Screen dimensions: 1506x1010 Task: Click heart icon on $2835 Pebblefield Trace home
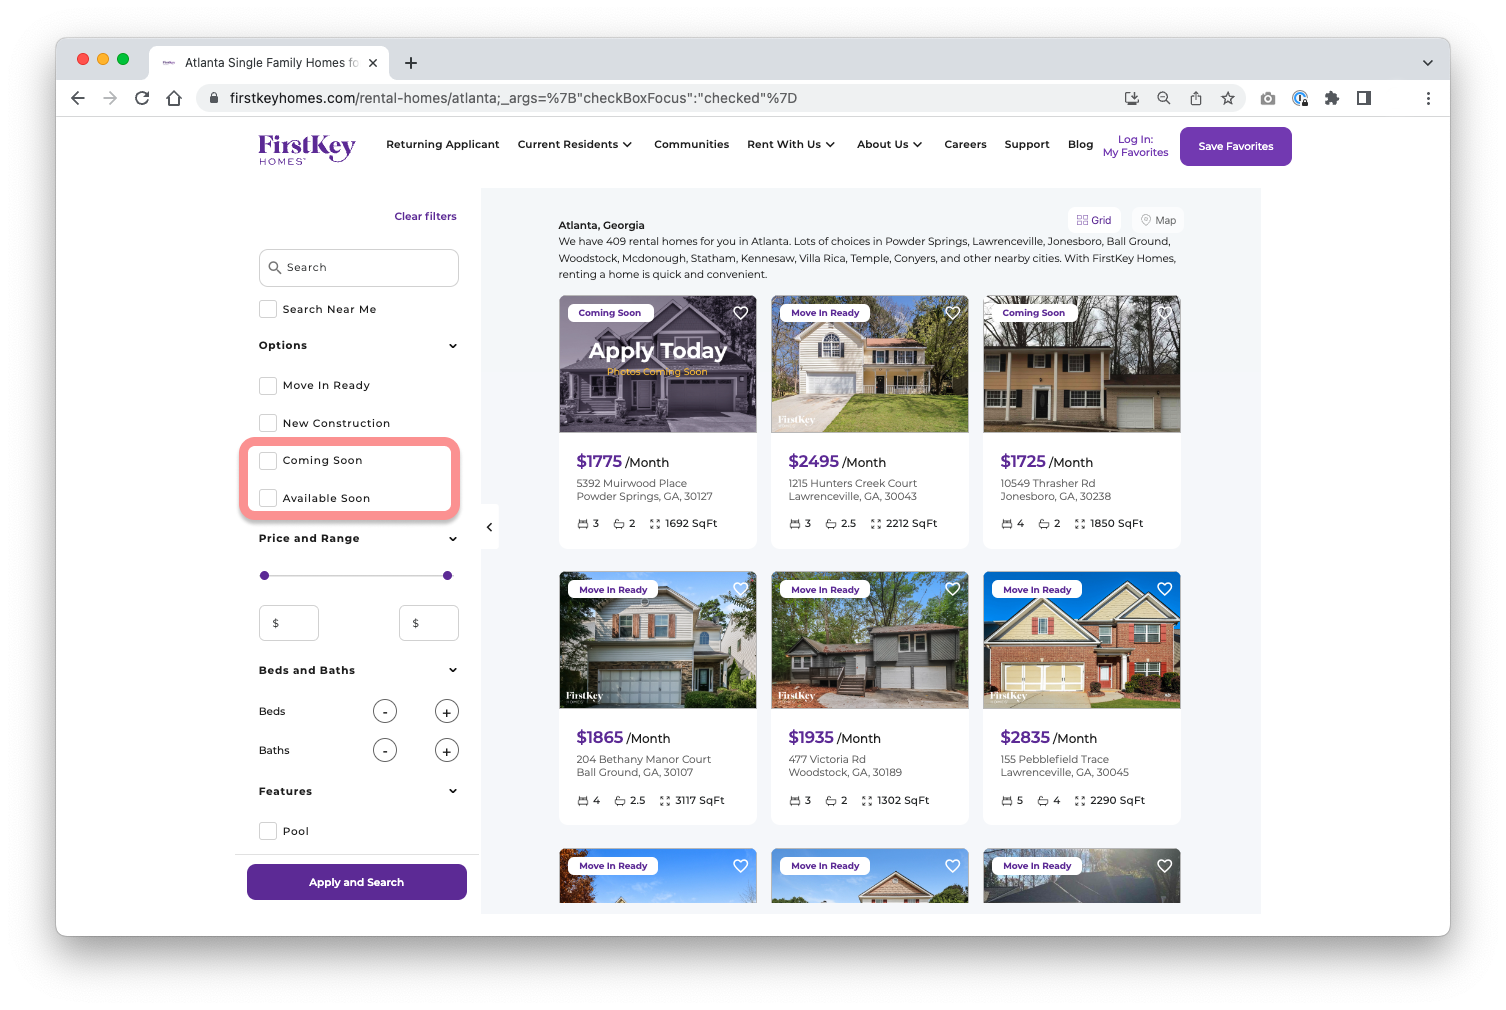click(1164, 589)
